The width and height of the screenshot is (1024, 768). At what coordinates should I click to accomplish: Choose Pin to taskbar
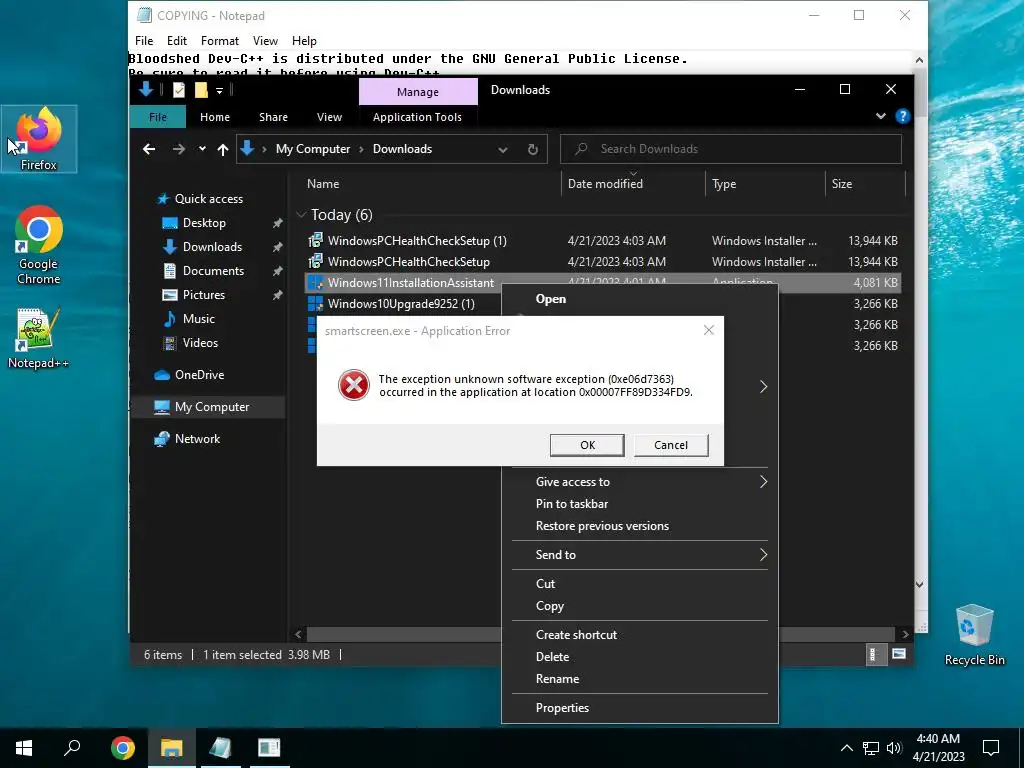(x=640, y=504)
